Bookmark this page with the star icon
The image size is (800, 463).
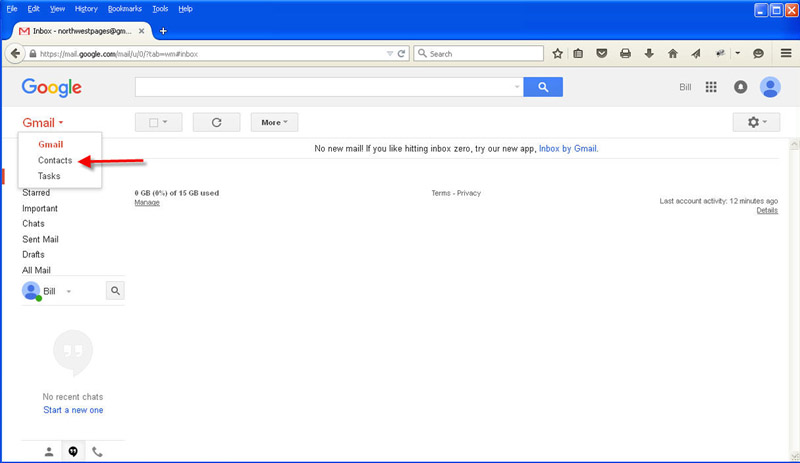[x=557, y=54]
